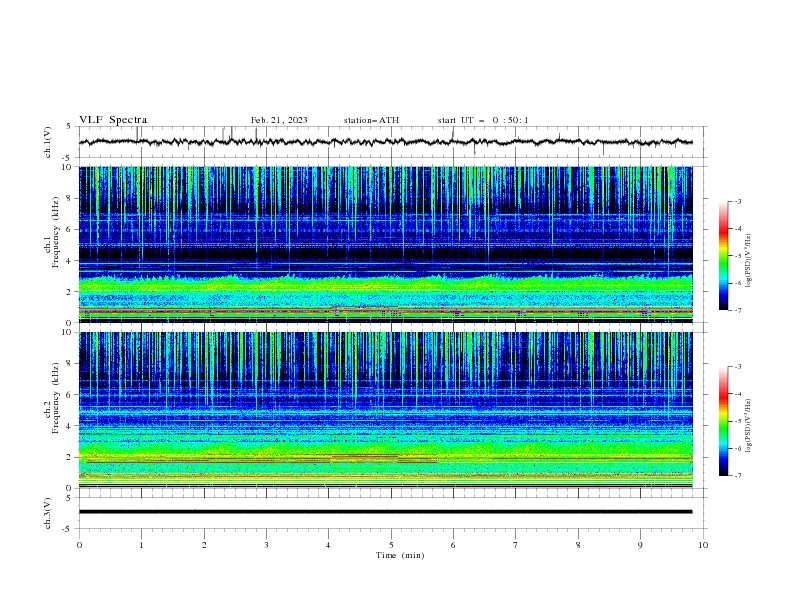Click the "2" kHz tick of ch.2 spectrogram
This screenshot has height=612, width=792.
[x=70, y=457]
